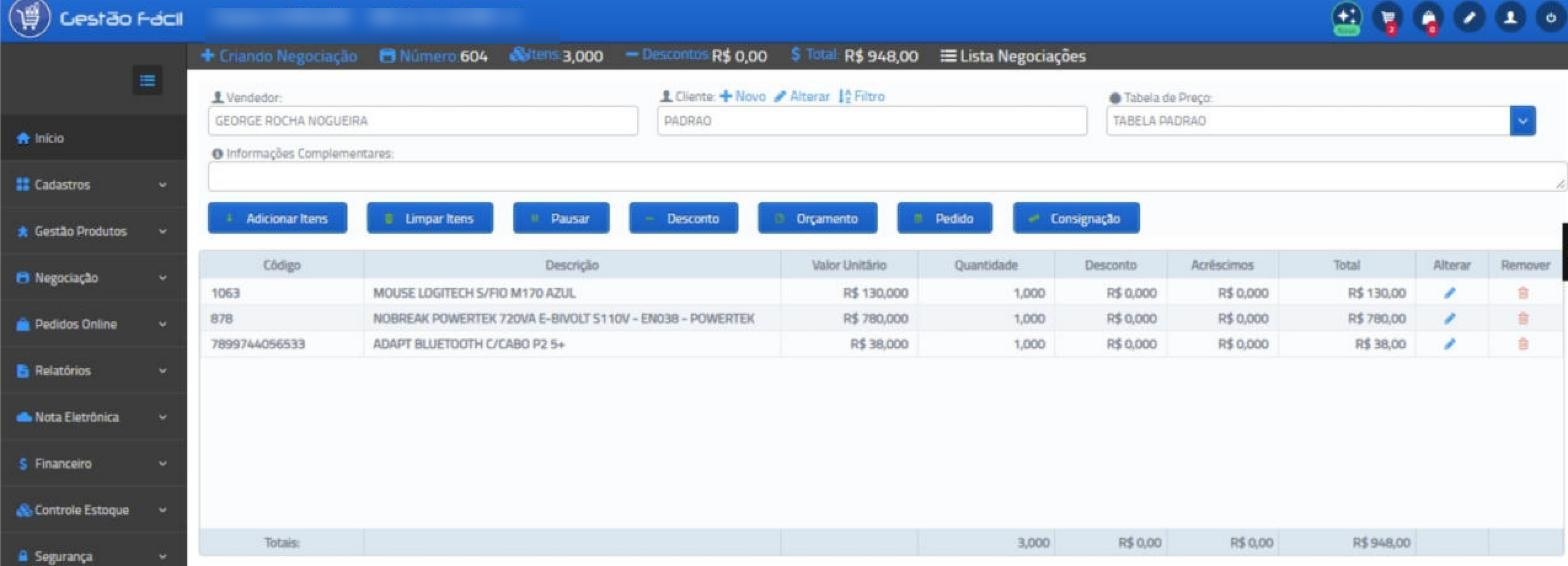Click the Cliente input field

pyautogui.click(x=872, y=121)
